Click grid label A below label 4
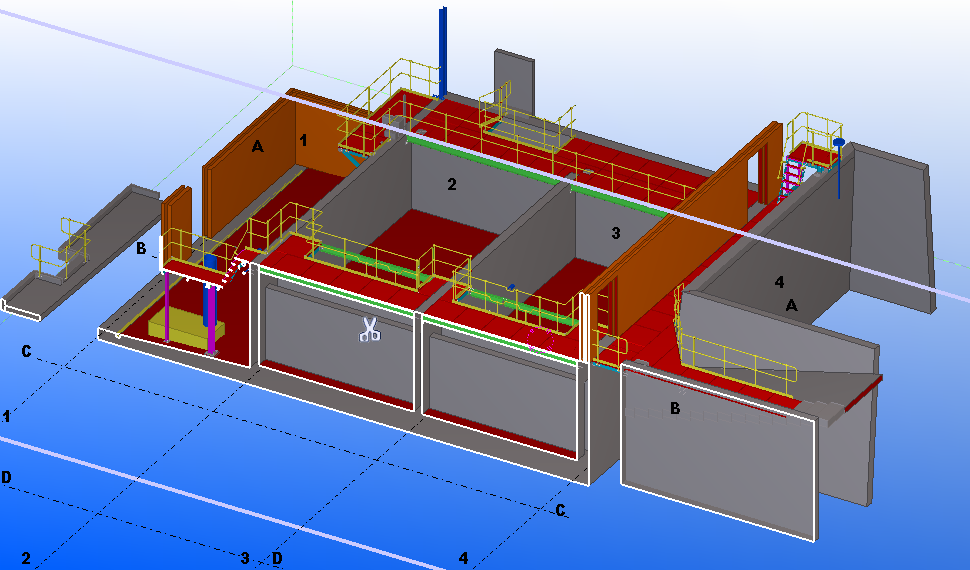 pos(791,305)
